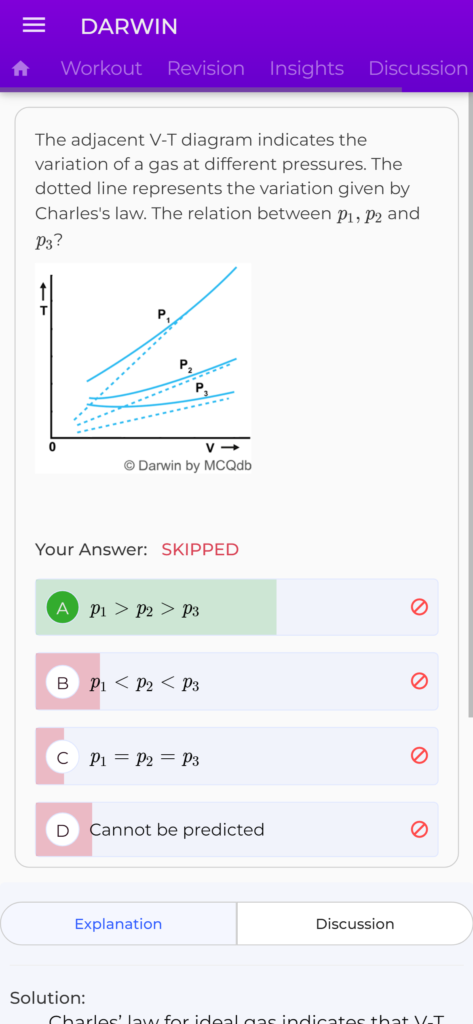Open the Discussion tab in top navigation

click(418, 69)
